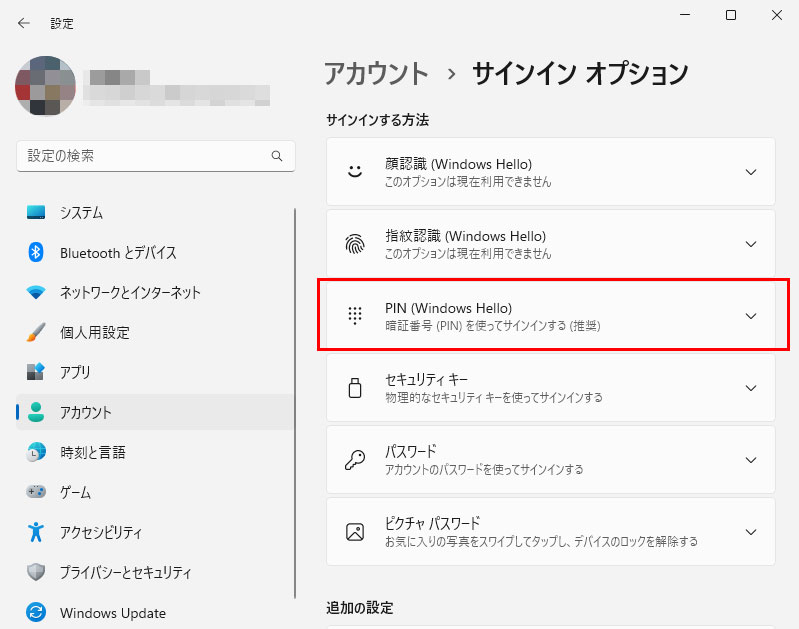
Task: Open アプリ in the sidebar
Action: [x=155, y=372]
